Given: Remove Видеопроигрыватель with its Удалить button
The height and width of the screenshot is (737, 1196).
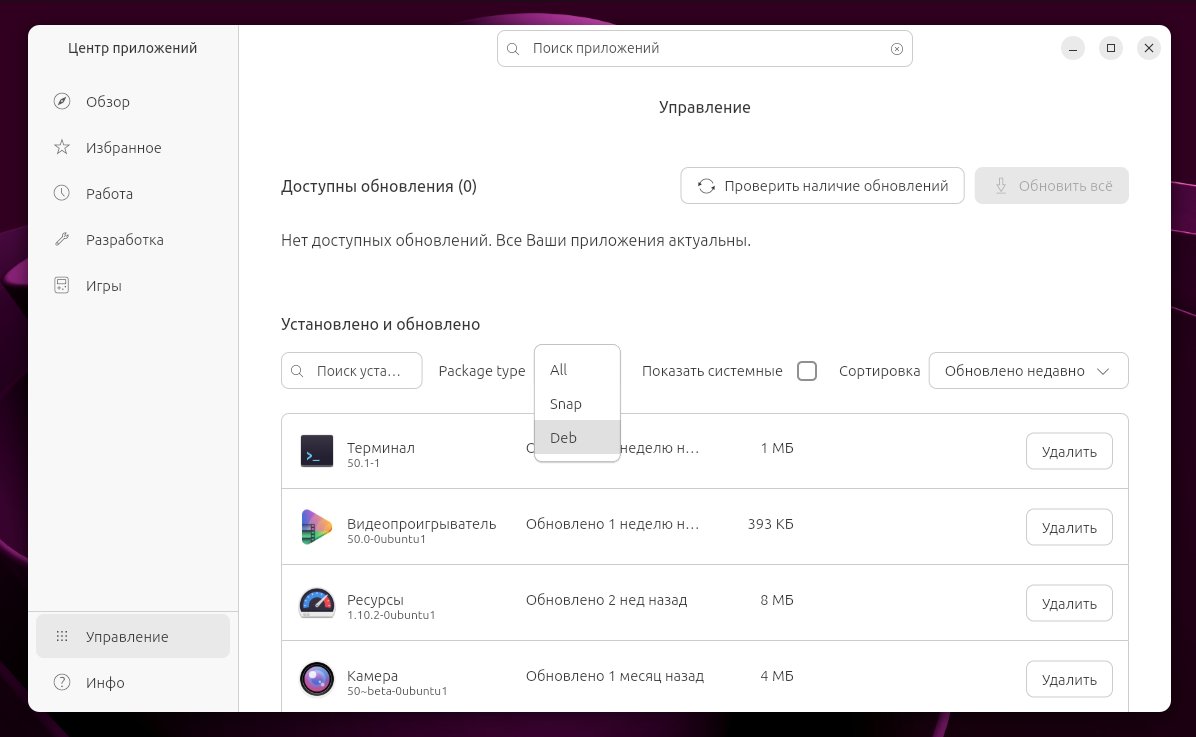Looking at the screenshot, I should pyautogui.click(x=1069, y=527).
